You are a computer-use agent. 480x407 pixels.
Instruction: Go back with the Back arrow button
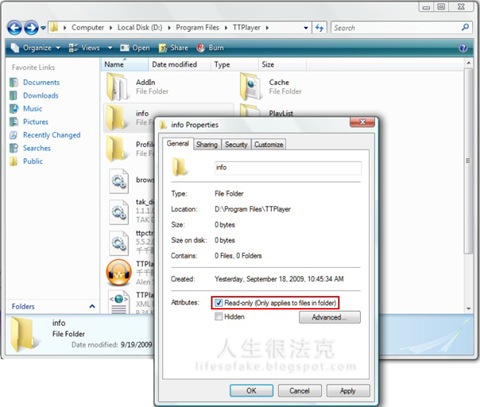tap(14, 28)
